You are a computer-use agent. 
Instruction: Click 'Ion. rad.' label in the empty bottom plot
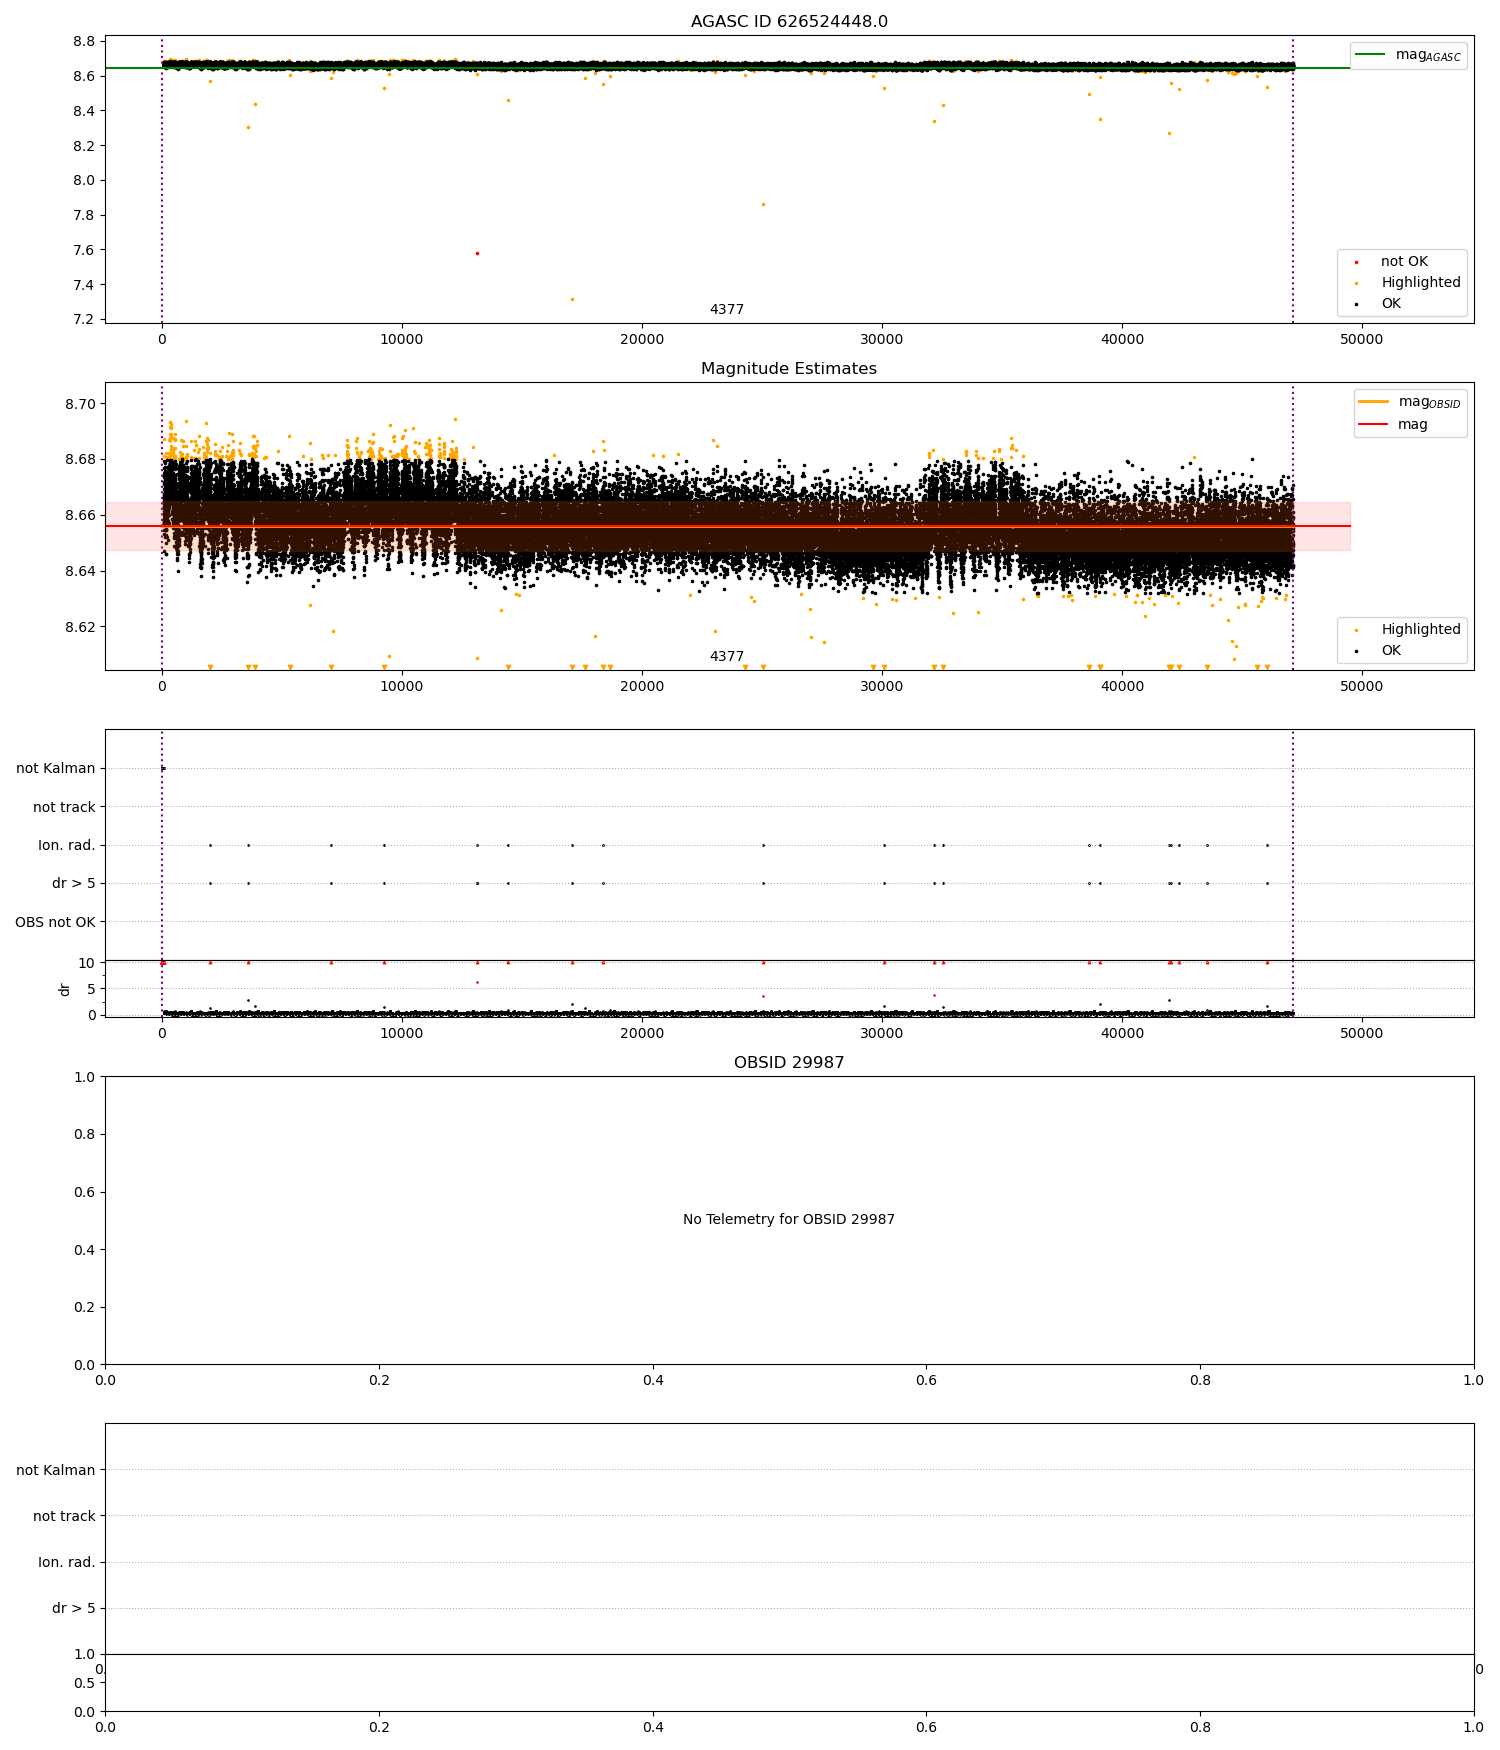pos(67,1562)
